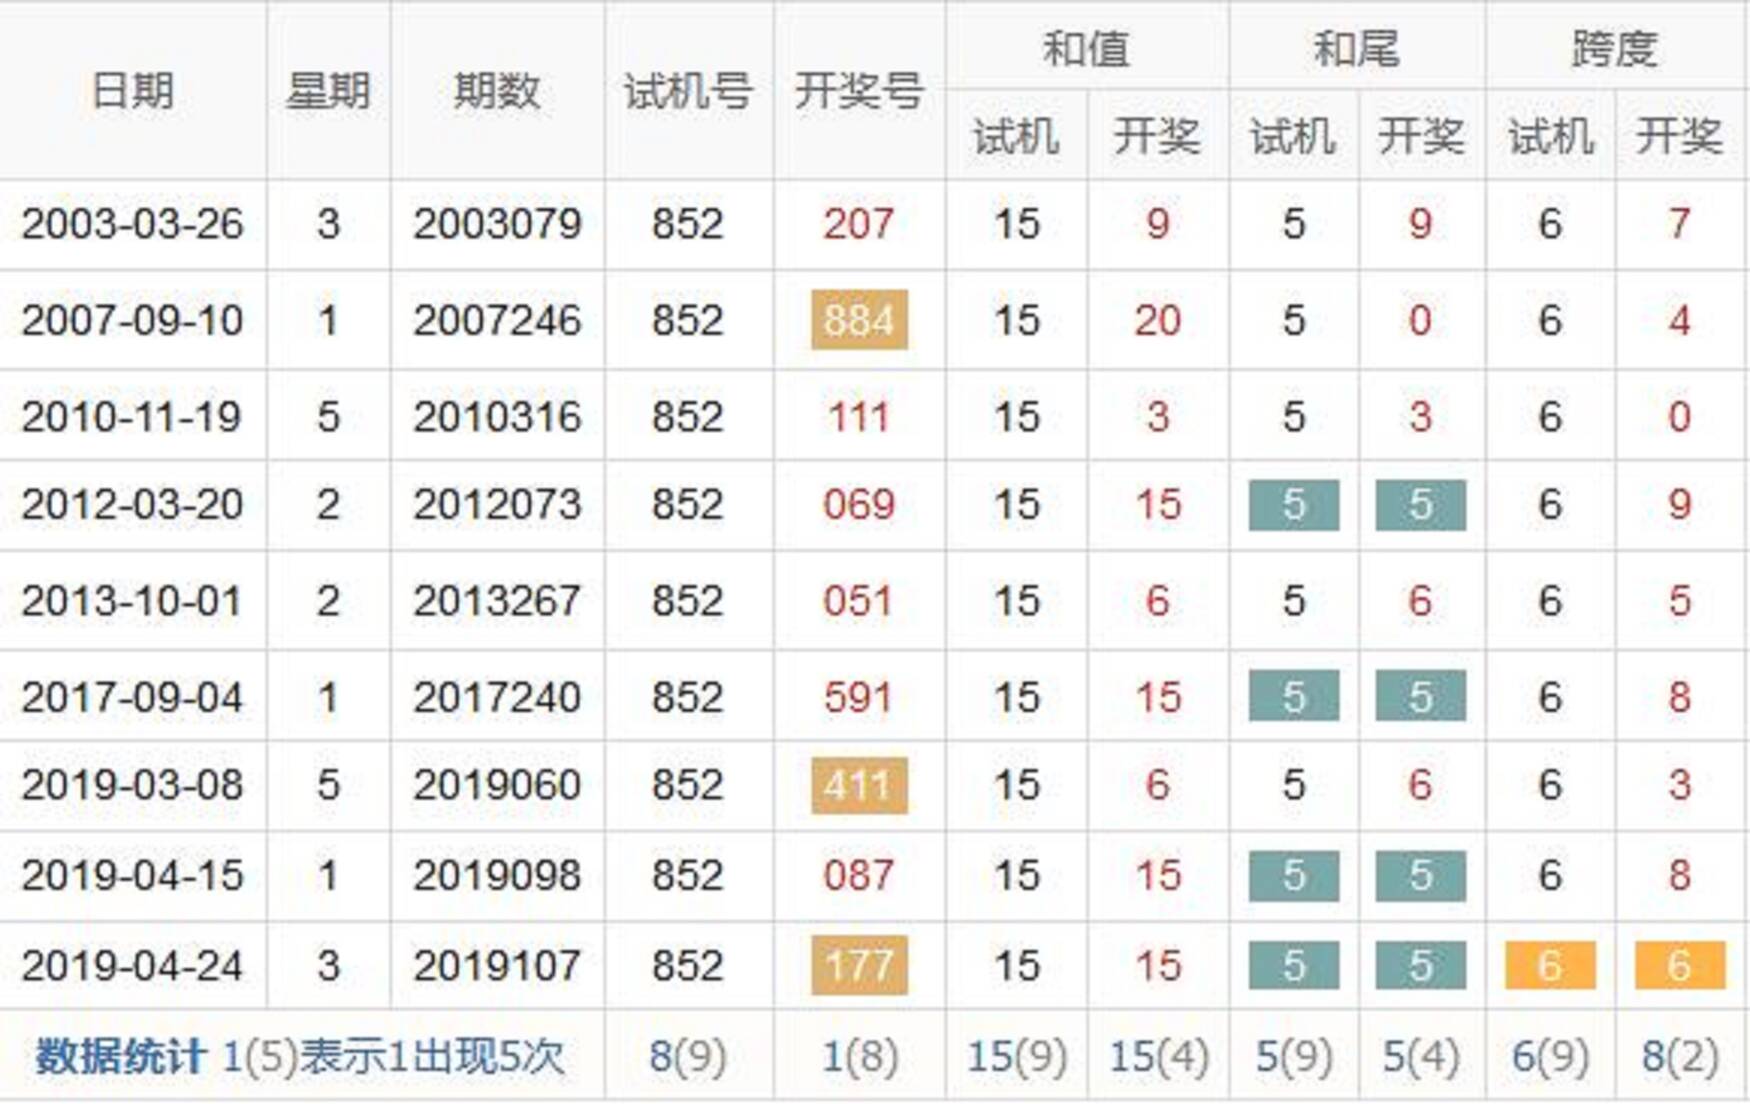Select the 1(8) statistic under 开奖号
This screenshot has width=1750, height=1104.
[x=859, y=1056]
